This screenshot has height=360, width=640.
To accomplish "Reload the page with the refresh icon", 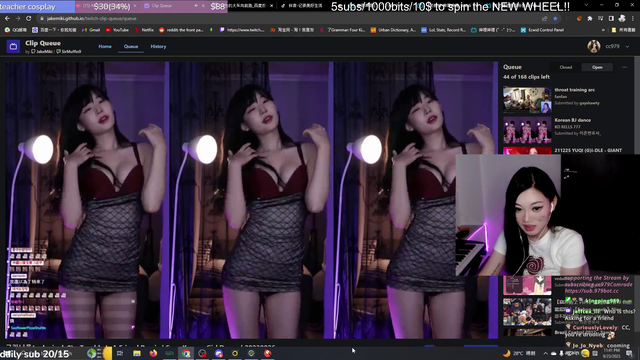I will tap(29, 18).
